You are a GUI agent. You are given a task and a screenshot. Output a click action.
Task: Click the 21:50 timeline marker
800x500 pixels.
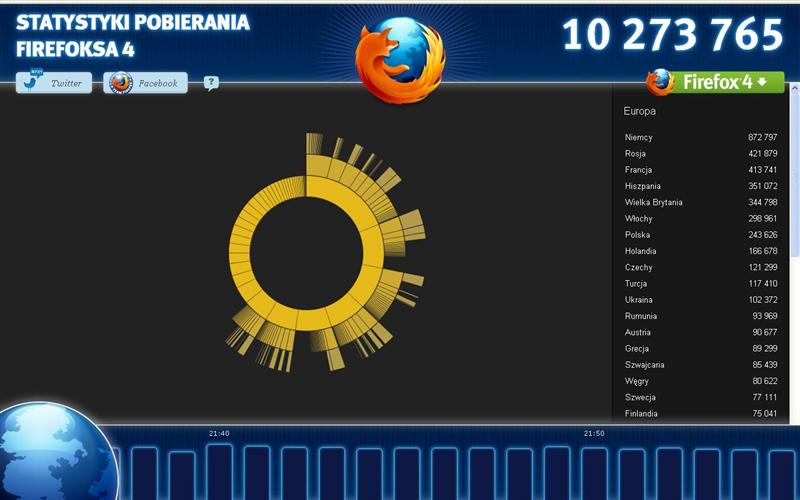594,434
